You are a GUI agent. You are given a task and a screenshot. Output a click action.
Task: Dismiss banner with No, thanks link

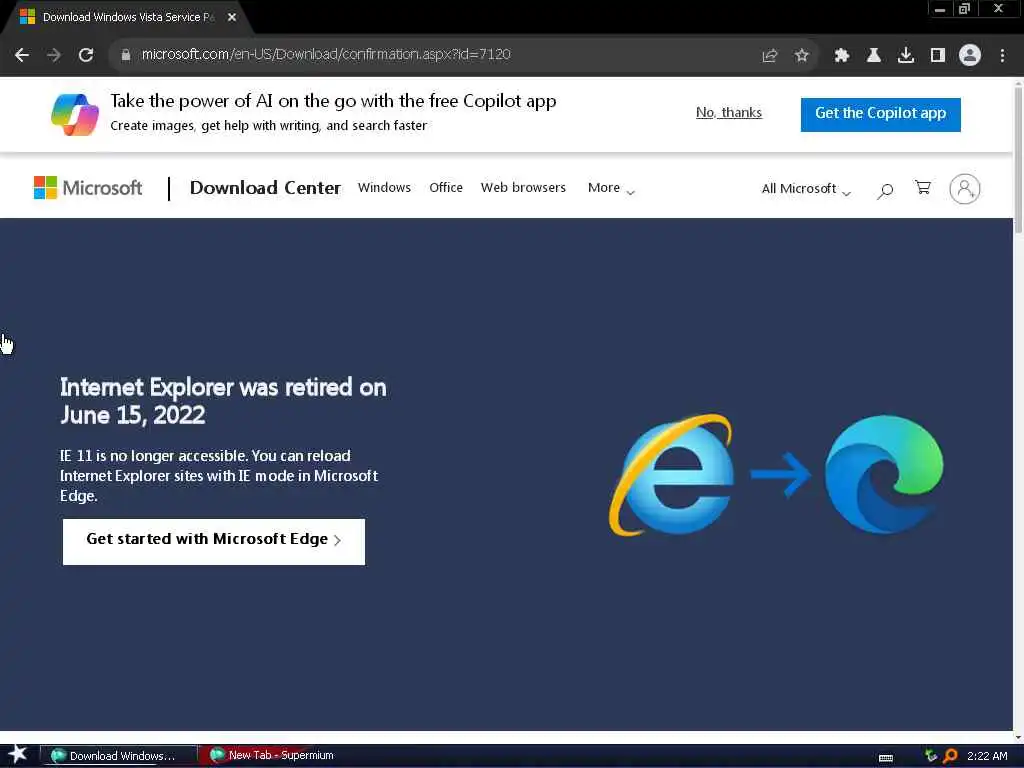729,112
